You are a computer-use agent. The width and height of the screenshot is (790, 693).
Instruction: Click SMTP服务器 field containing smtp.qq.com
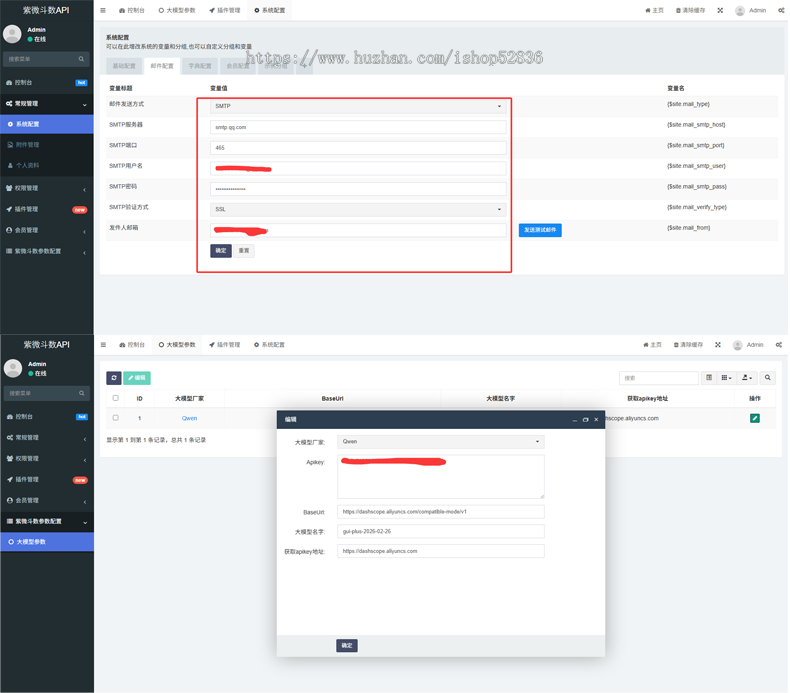(x=358, y=127)
